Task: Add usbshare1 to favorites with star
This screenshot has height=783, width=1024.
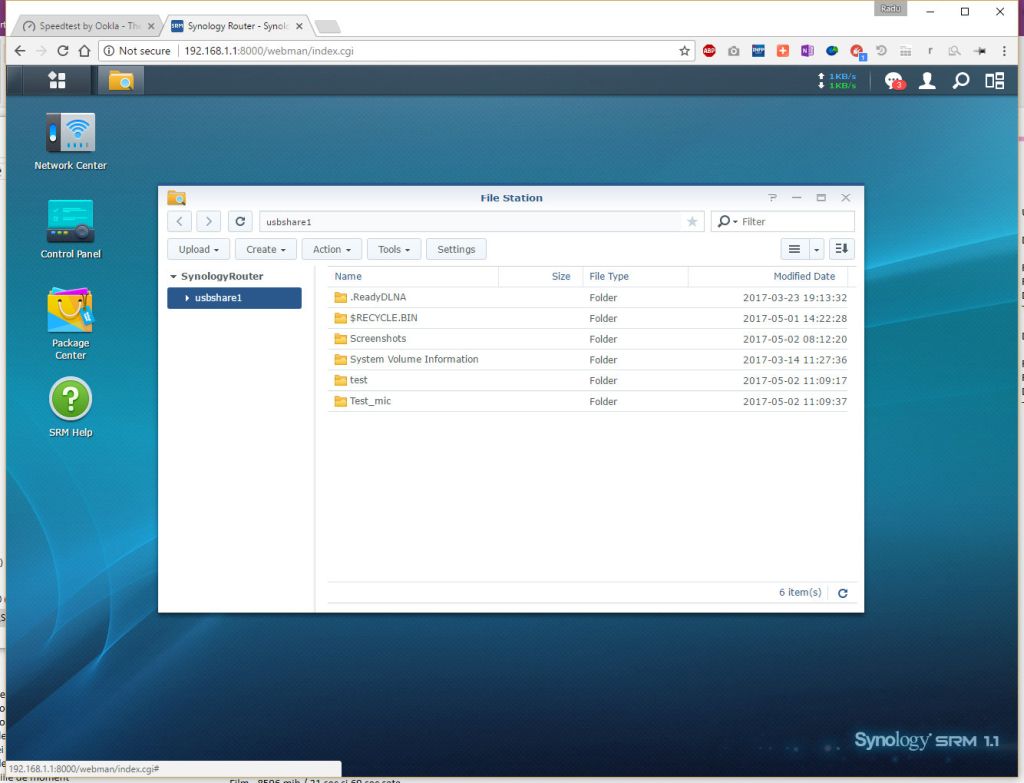Action: [x=692, y=222]
